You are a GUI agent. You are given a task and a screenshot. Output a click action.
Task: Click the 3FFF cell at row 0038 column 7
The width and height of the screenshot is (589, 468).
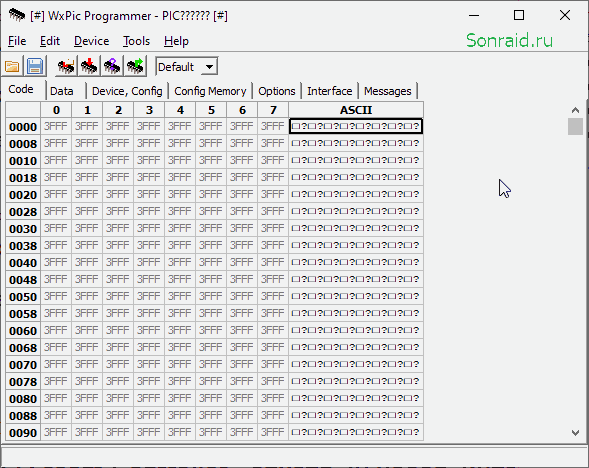[x=273, y=245]
